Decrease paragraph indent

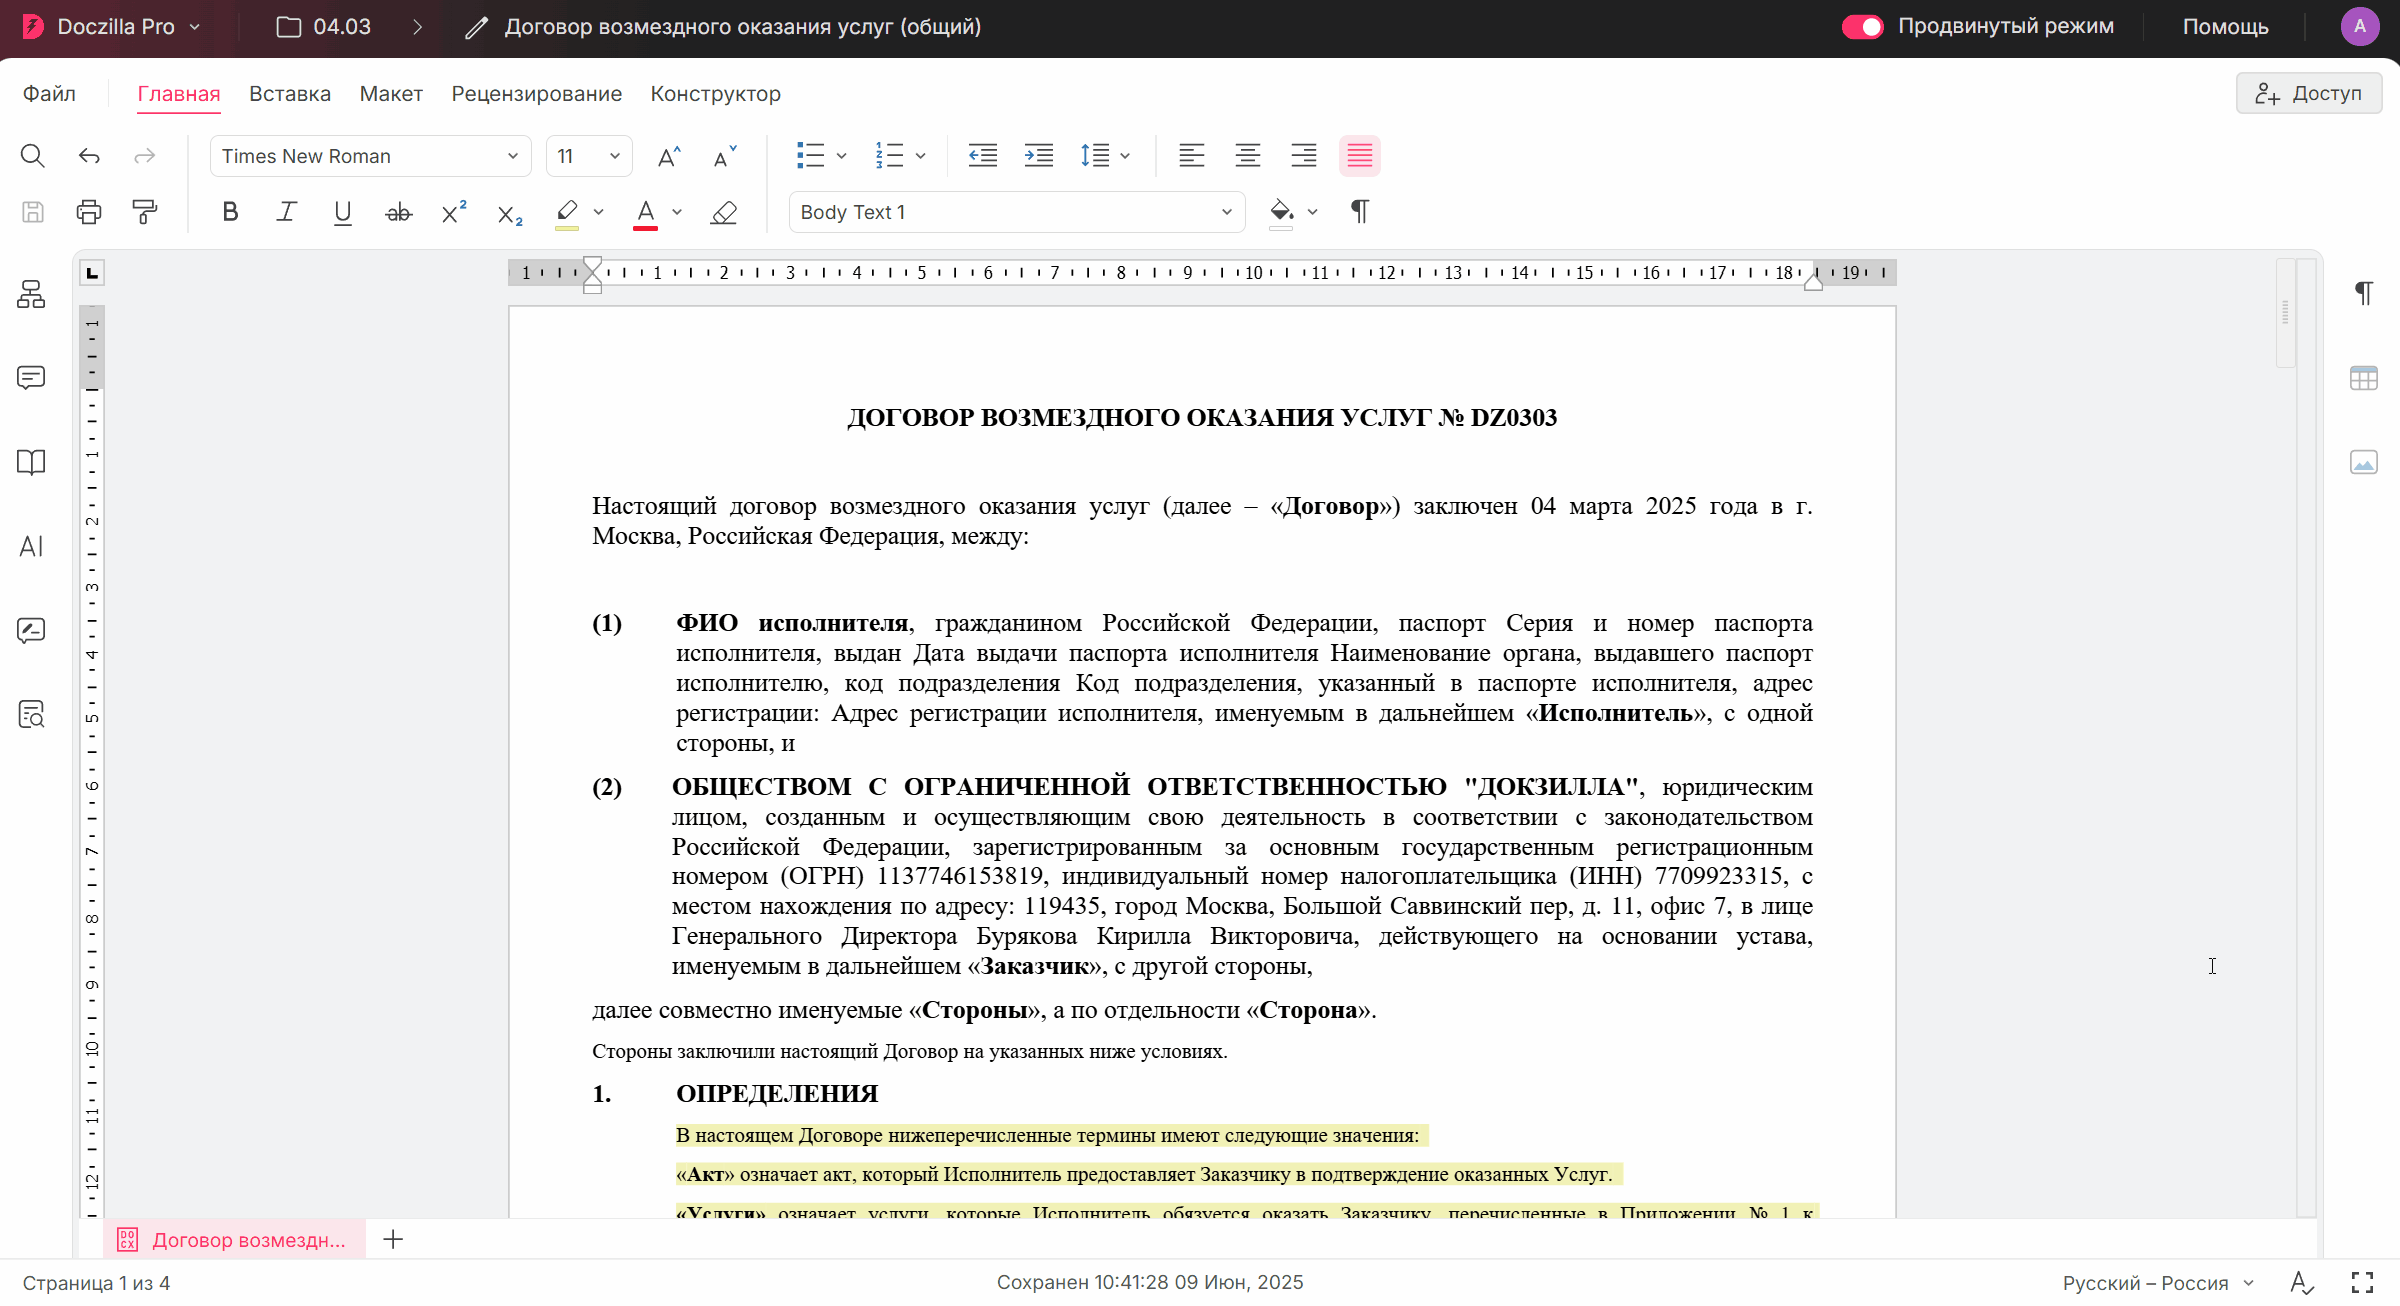coord(983,156)
